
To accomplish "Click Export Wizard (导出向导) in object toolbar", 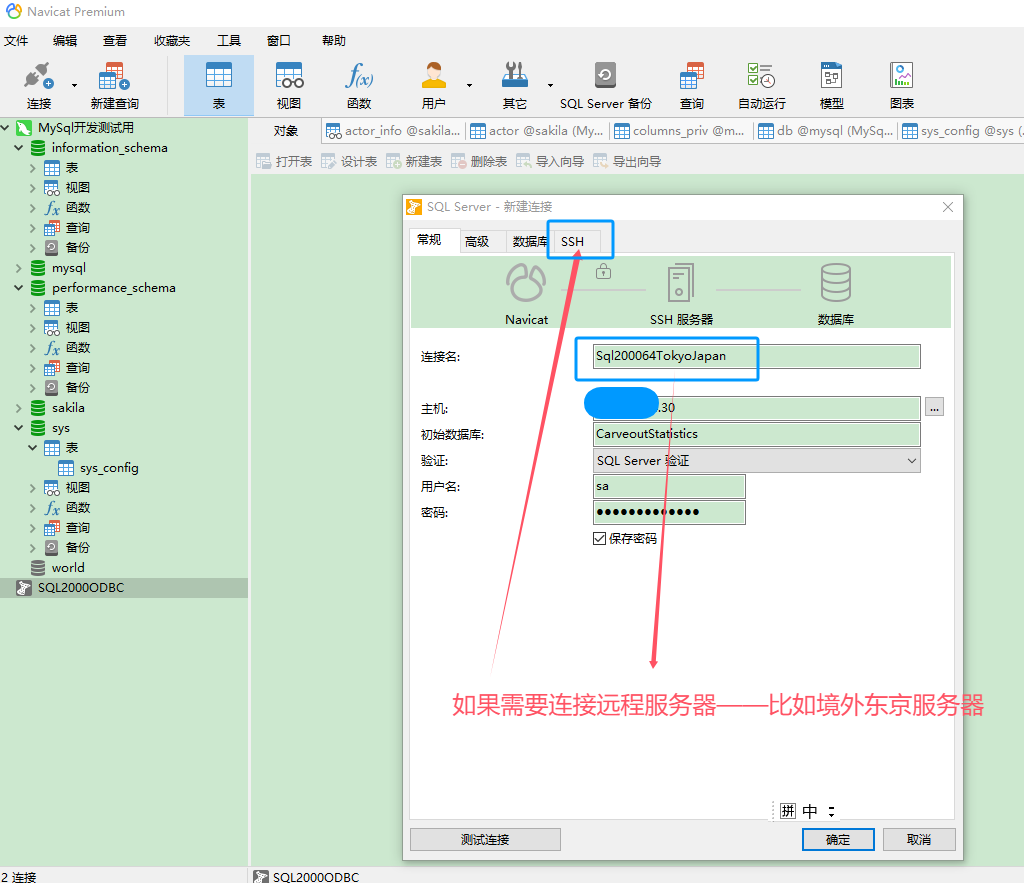I will pos(627,161).
